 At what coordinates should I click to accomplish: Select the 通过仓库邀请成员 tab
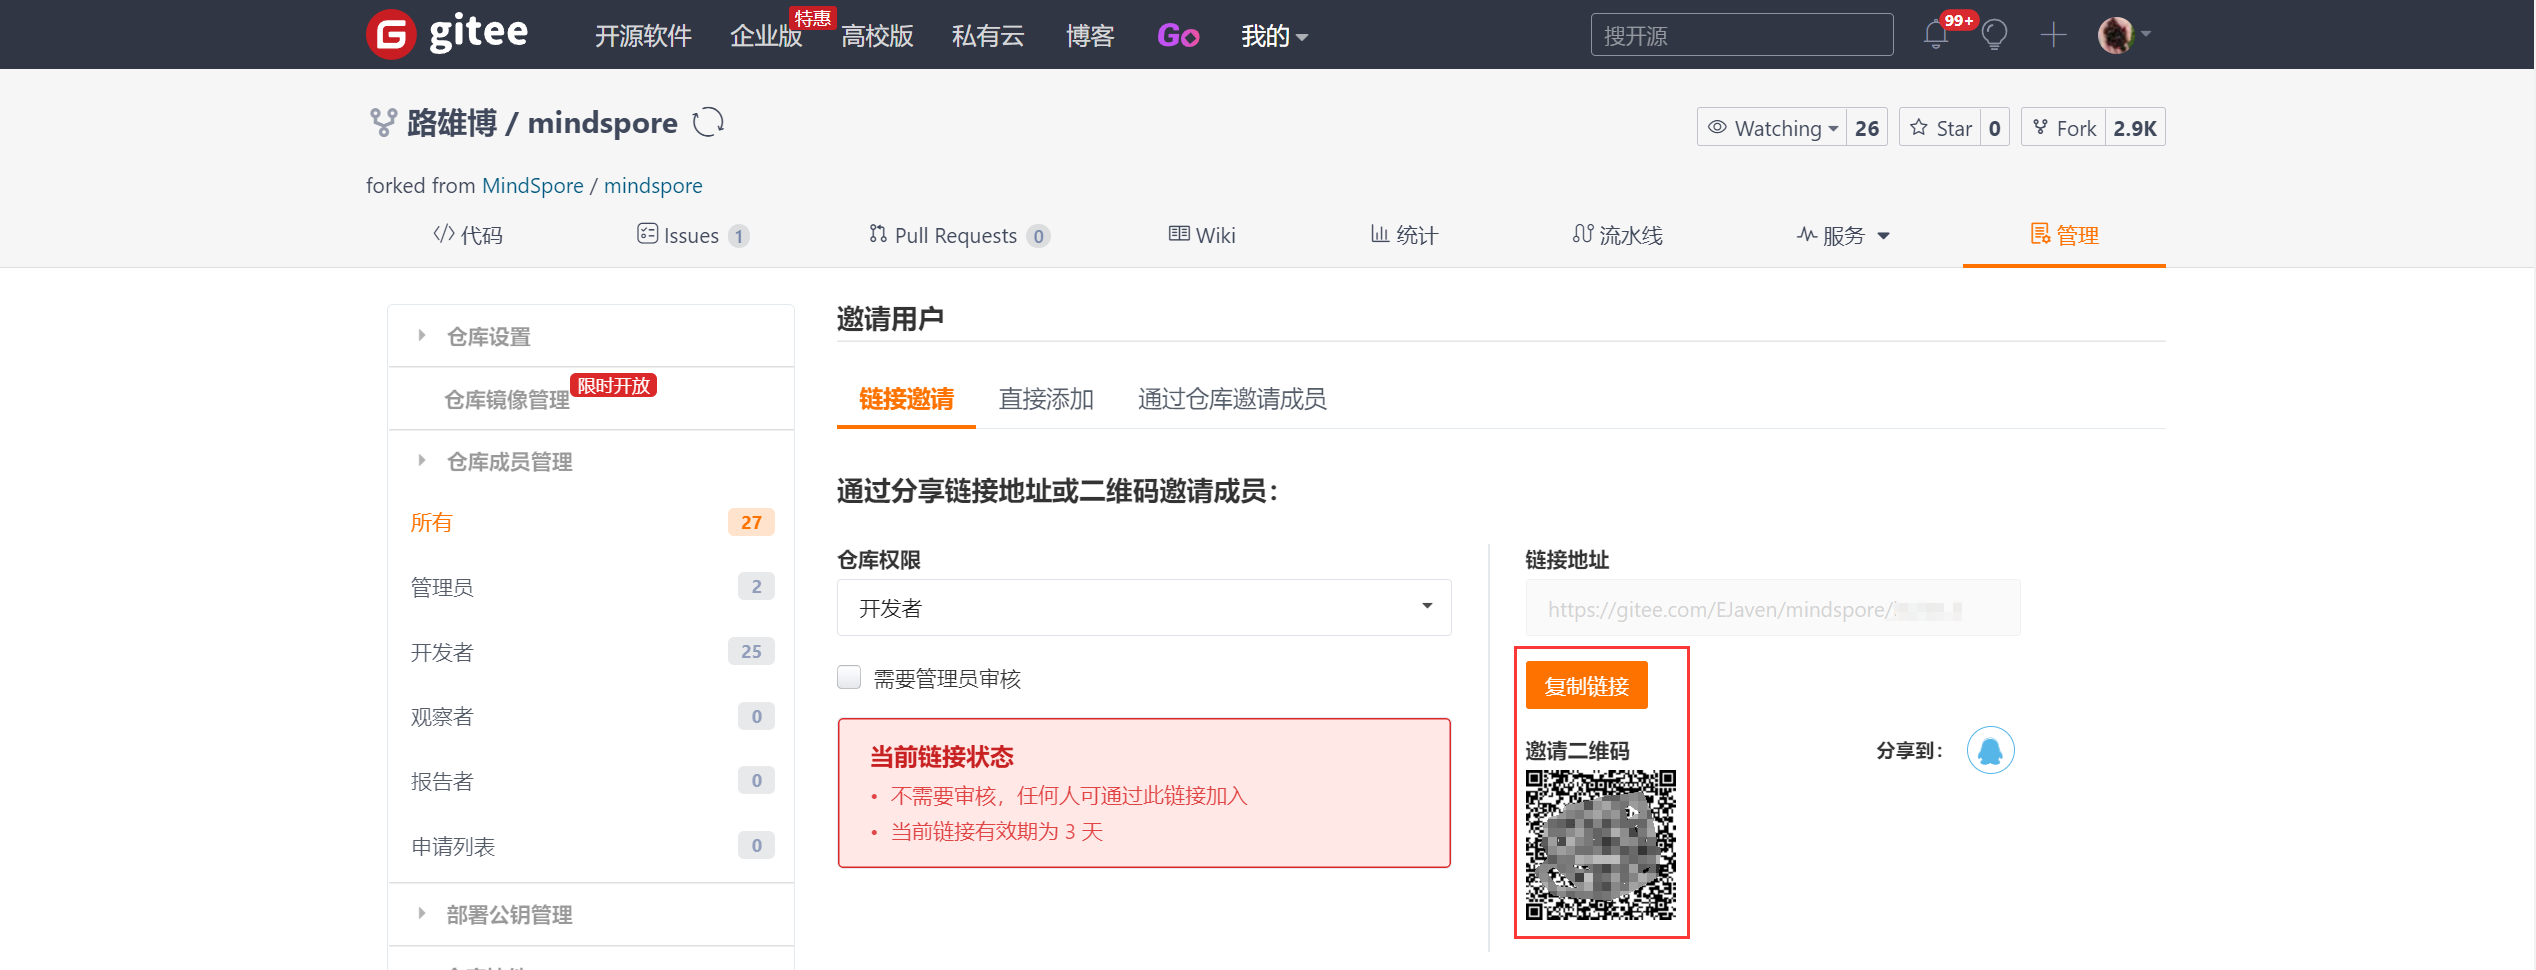[x=1232, y=399]
